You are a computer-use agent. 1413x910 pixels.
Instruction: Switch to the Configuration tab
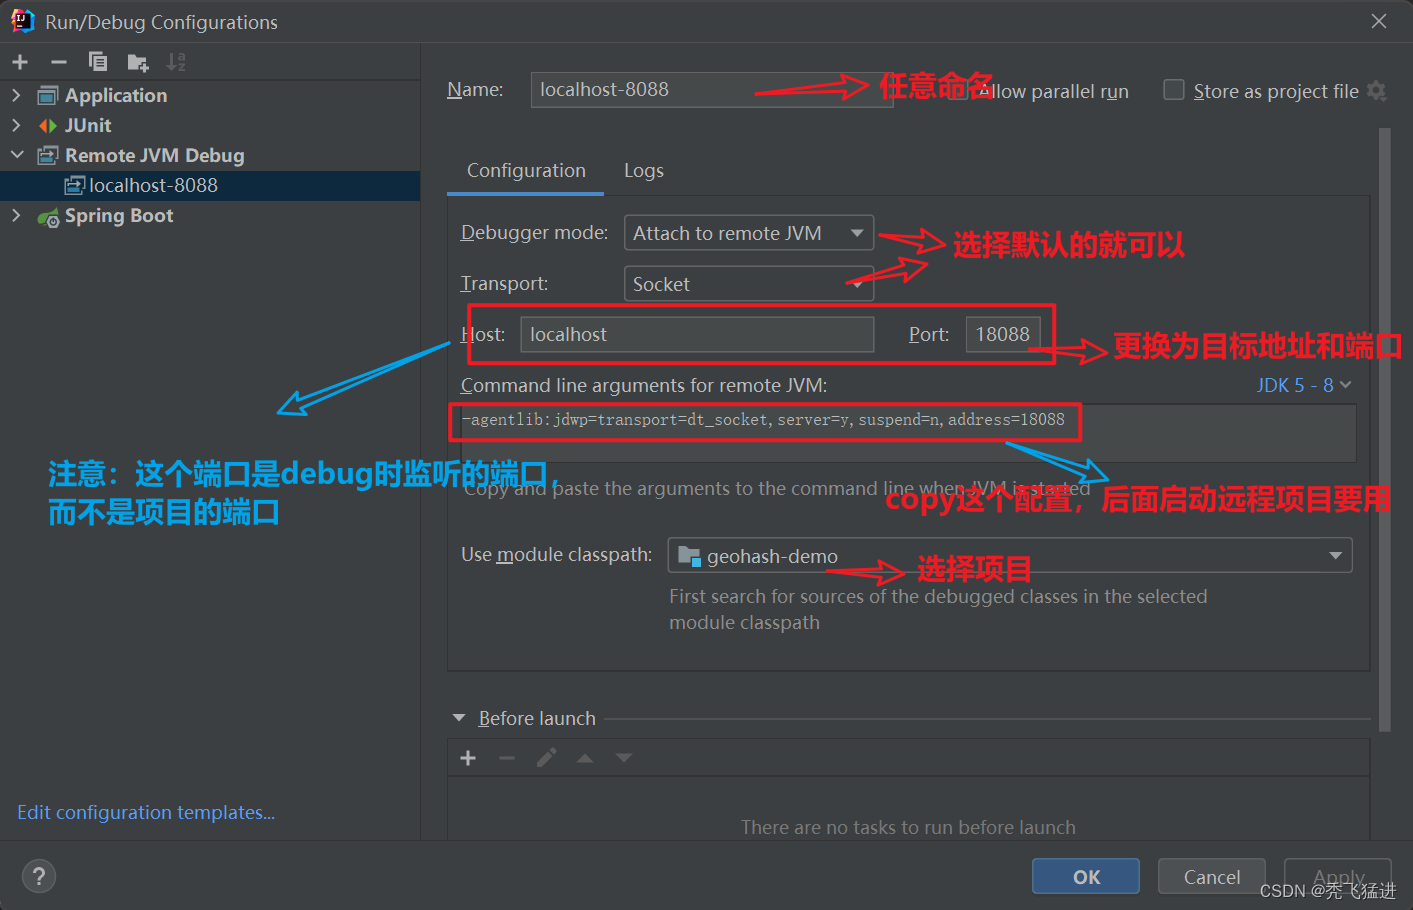pyautogui.click(x=526, y=171)
